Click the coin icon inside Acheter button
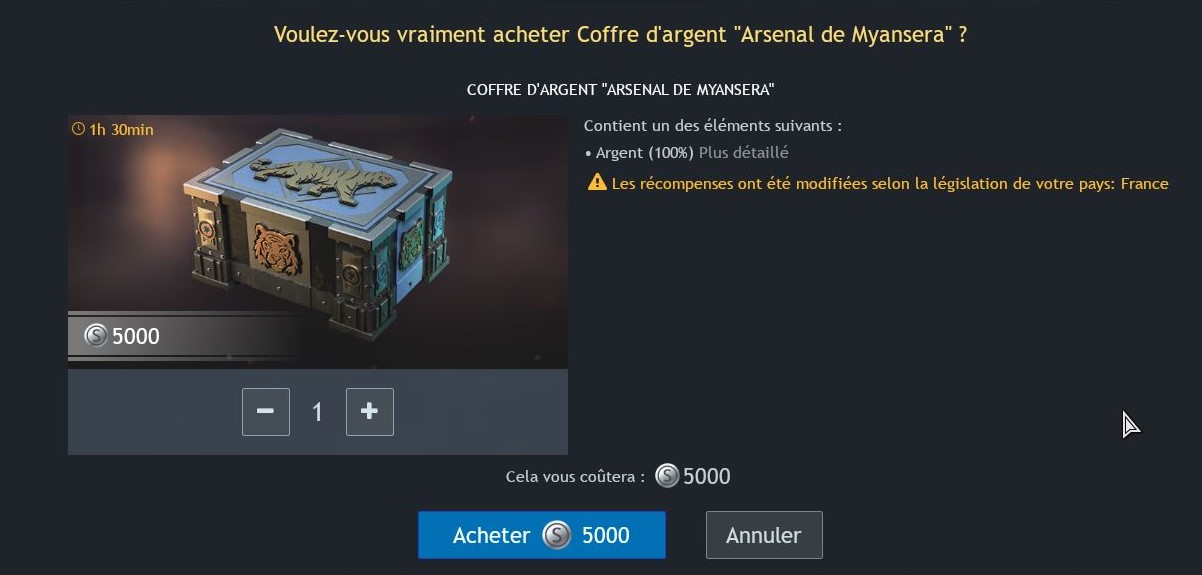The height and width of the screenshot is (575, 1202). (x=556, y=535)
